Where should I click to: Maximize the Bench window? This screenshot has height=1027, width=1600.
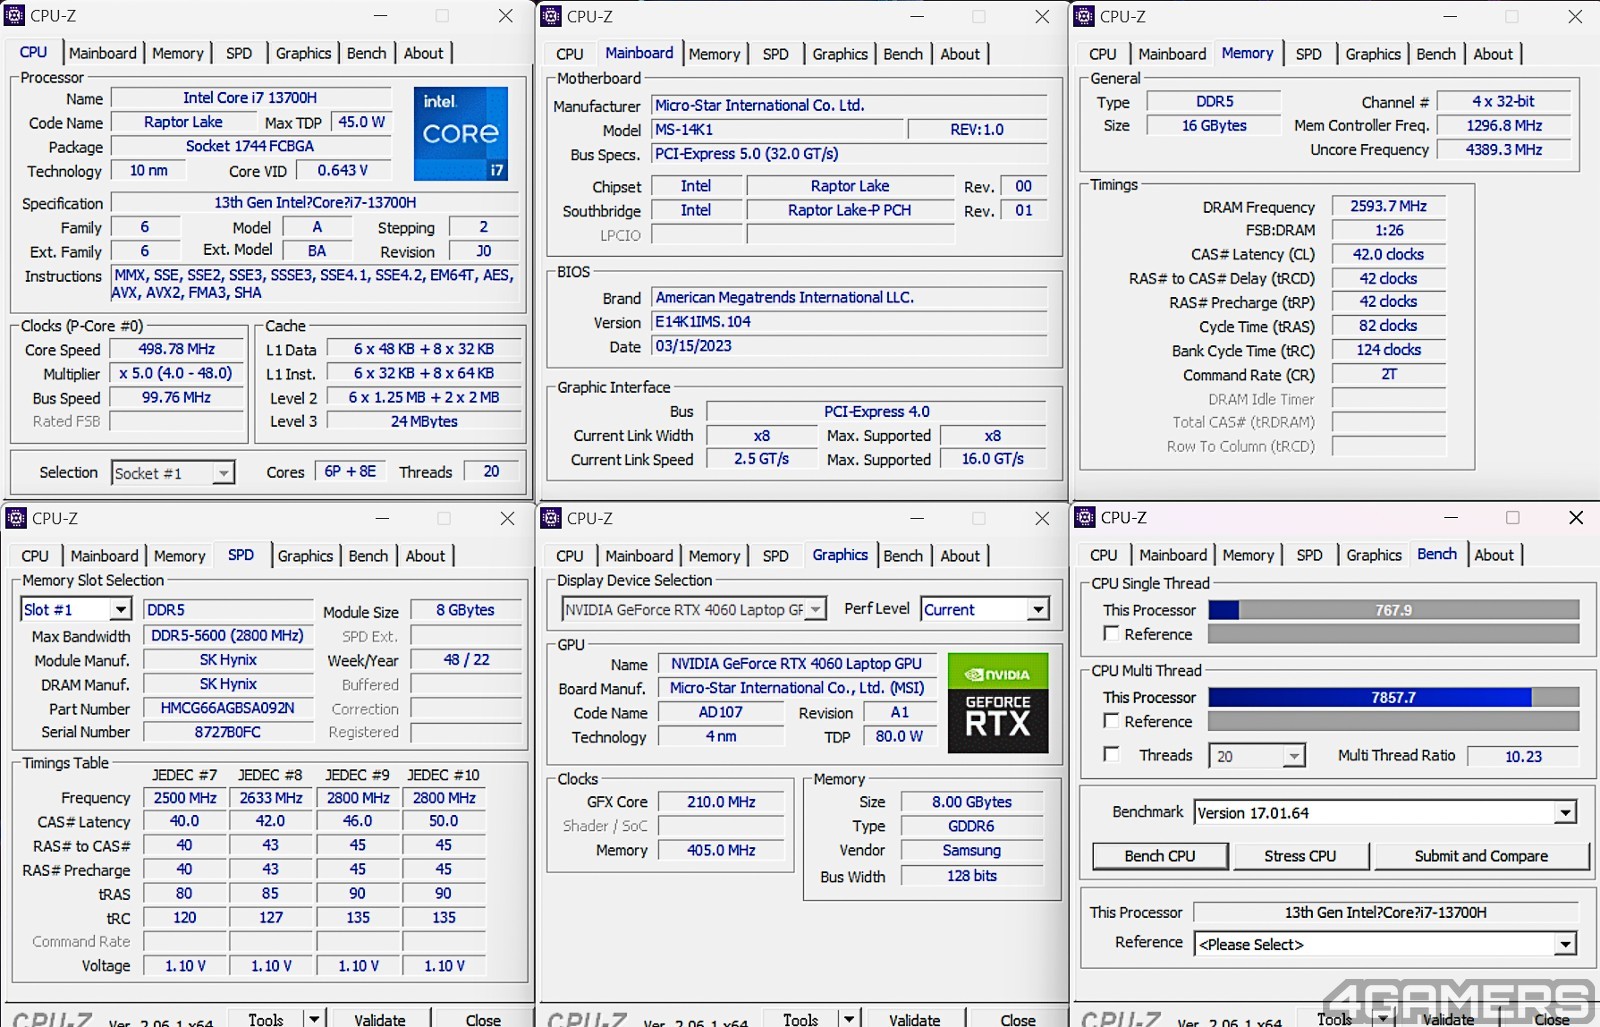[x=1512, y=517]
